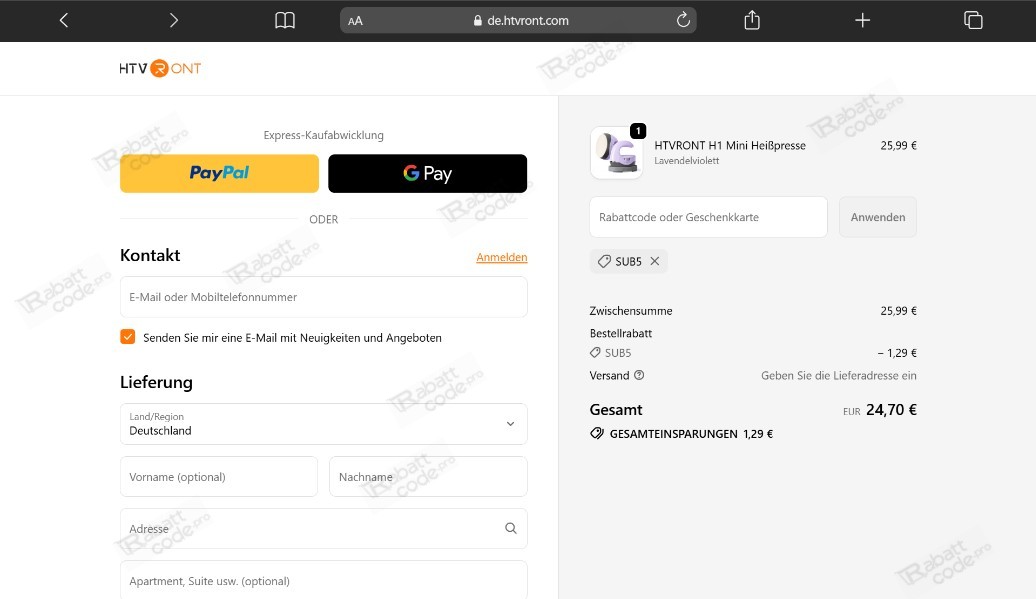Focus the Nachname field
Screen dimensions: 1036x599
click(428, 477)
